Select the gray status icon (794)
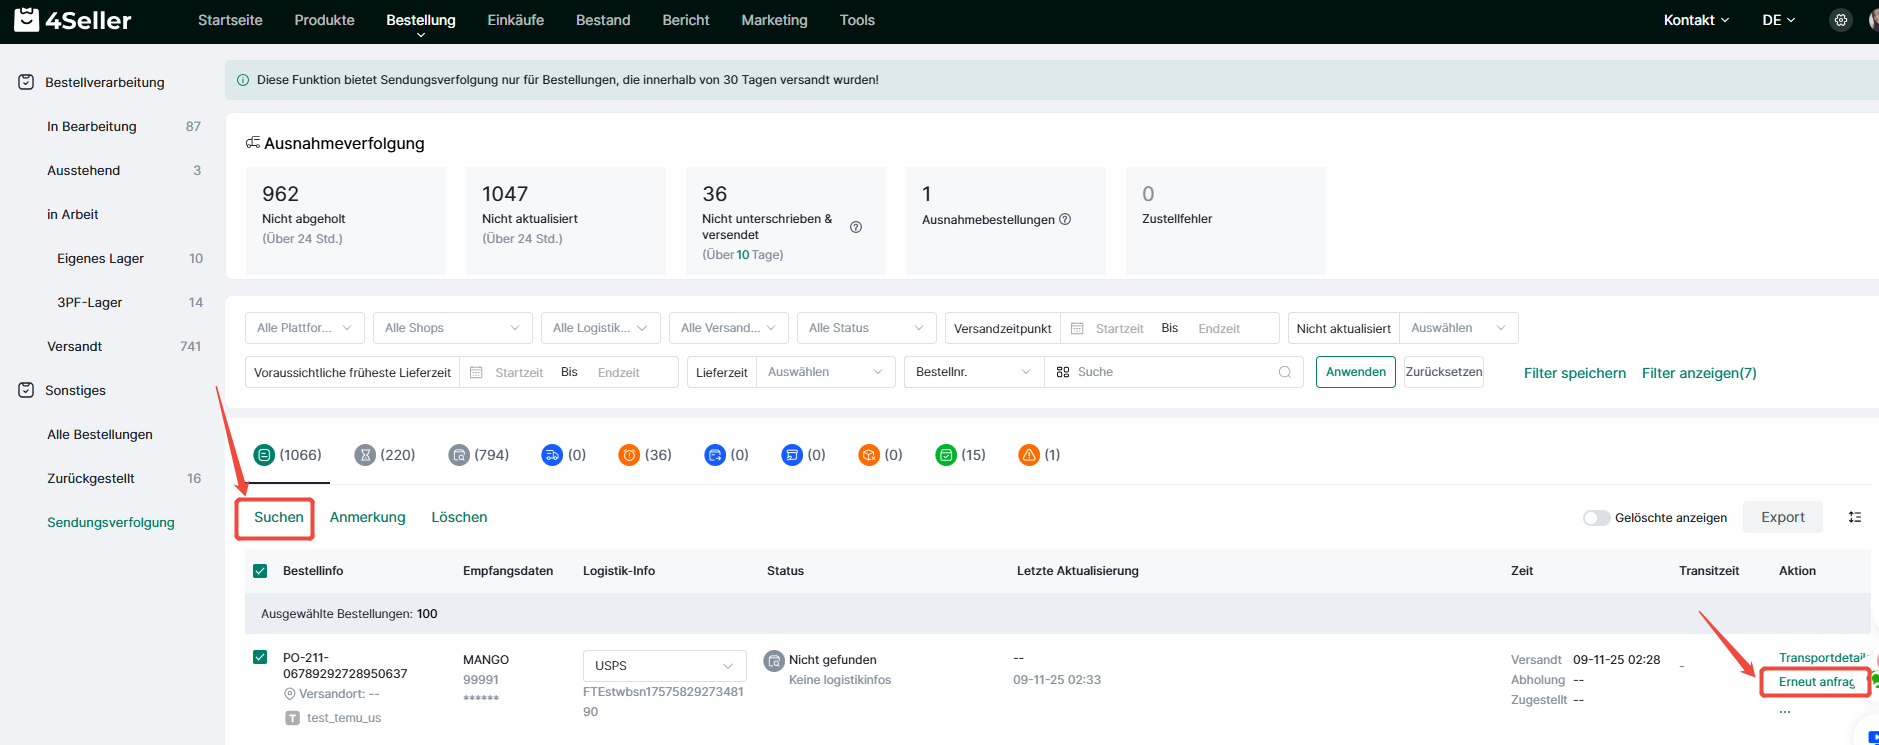Viewport: 1879px width, 745px height. click(x=459, y=455)
